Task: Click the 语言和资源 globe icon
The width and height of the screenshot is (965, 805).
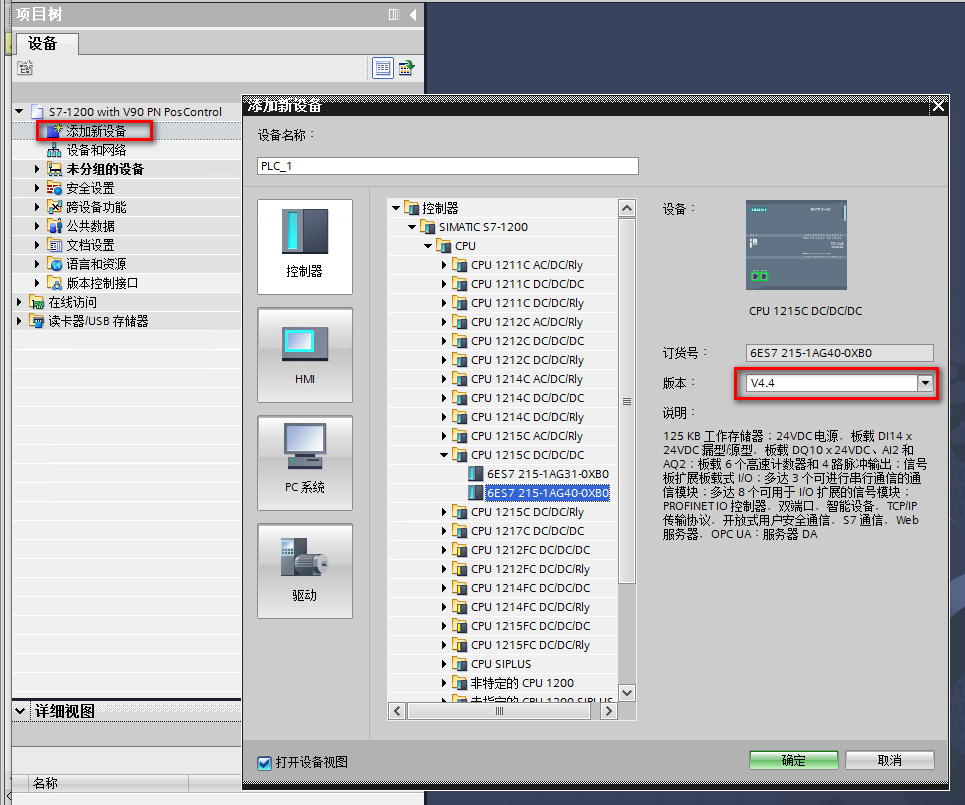Action: (x=55, y=264)
